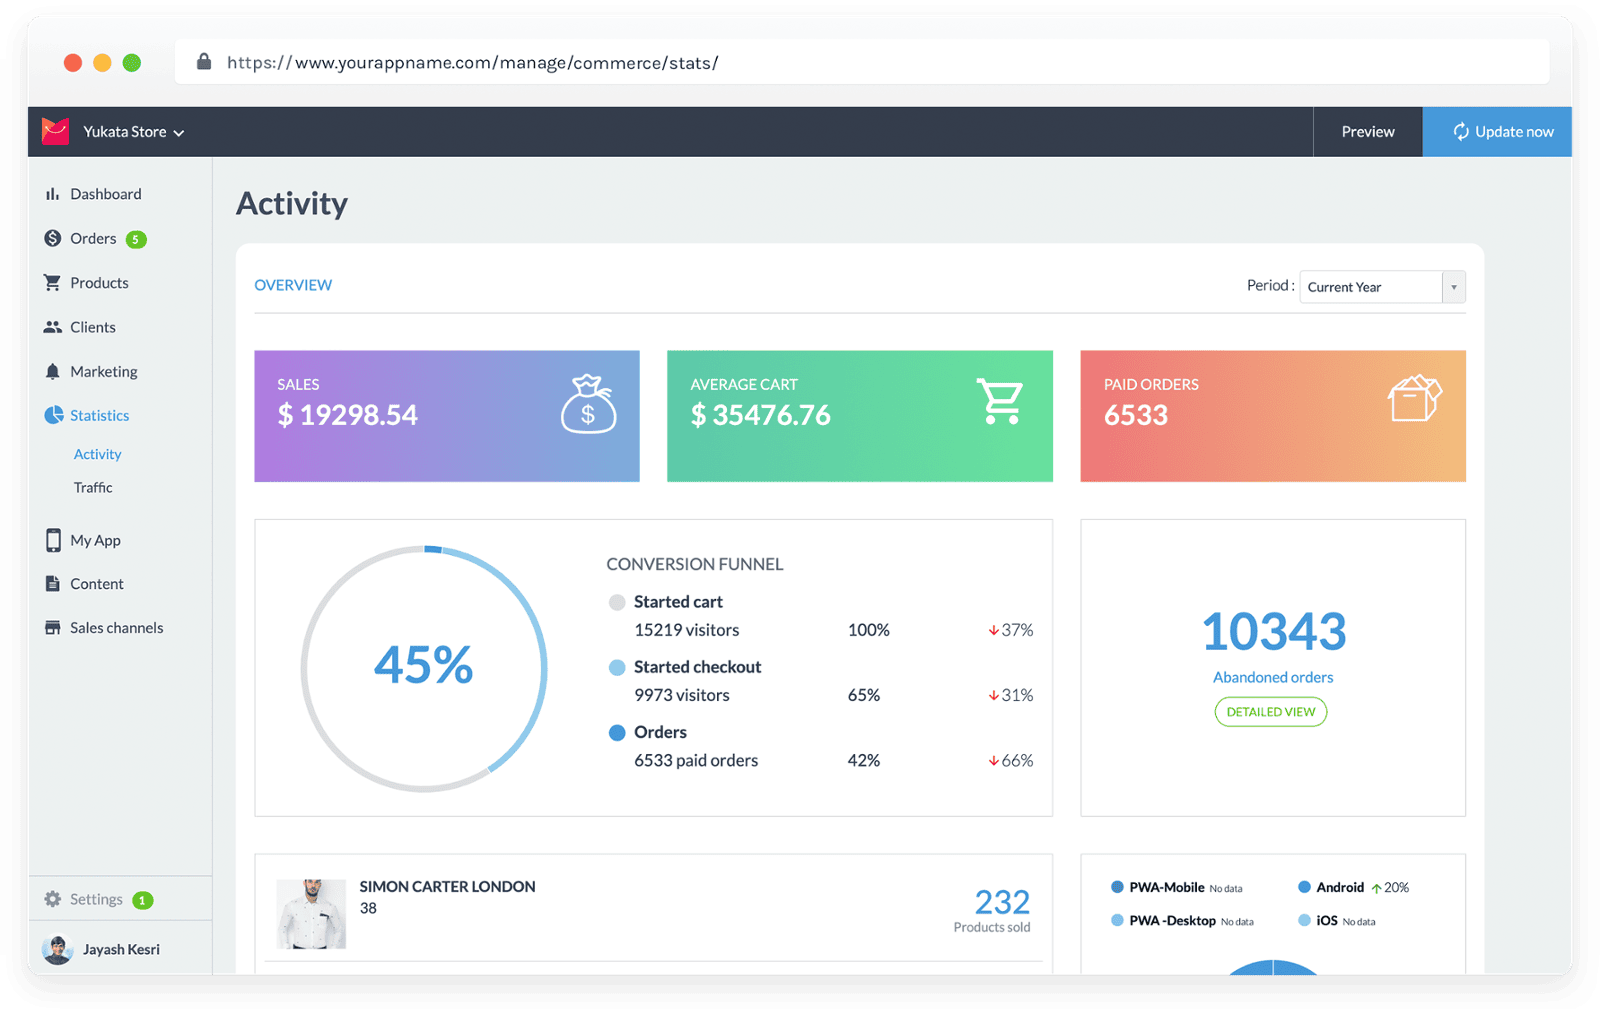Open the Dashboard section from sidebar
The height and width of the screenshot is (1014, 1600).
53,194
